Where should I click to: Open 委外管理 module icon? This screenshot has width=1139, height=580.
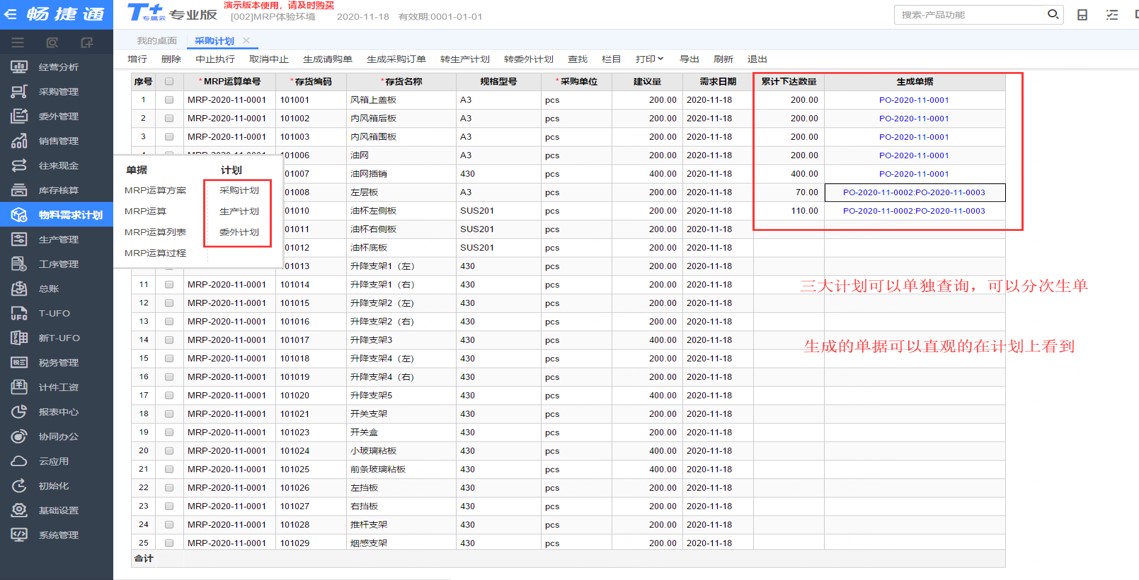point(20,116)
